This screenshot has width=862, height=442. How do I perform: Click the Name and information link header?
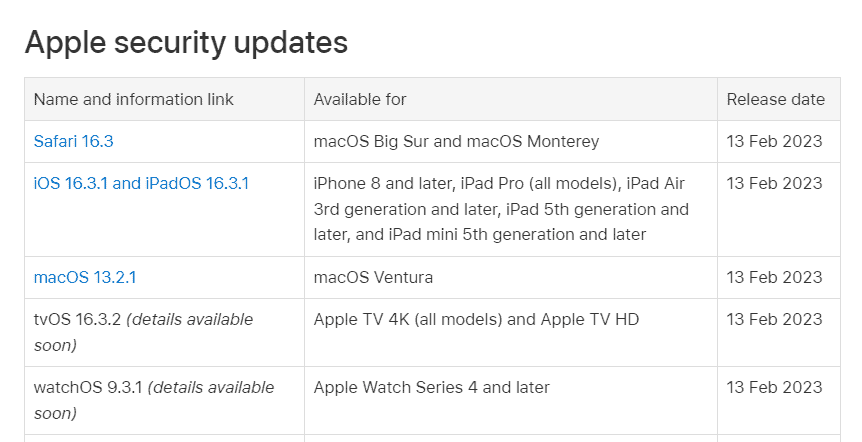tap(134, 100)
